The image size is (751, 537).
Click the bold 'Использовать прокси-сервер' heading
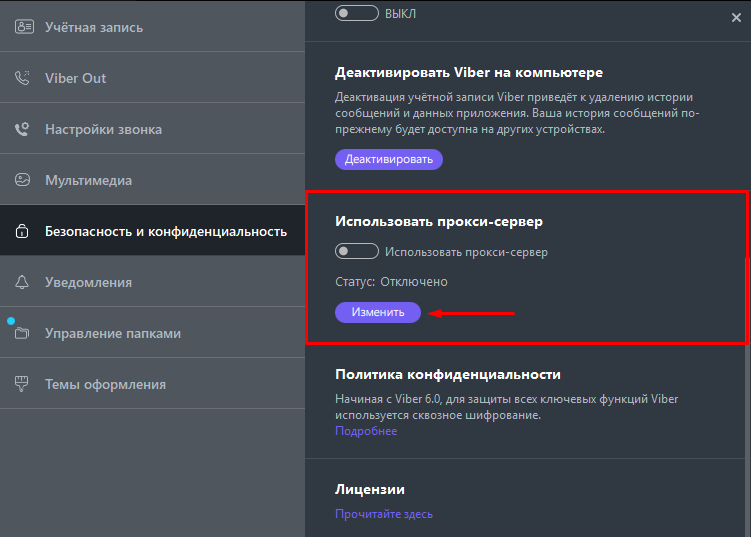click(439, 221)
